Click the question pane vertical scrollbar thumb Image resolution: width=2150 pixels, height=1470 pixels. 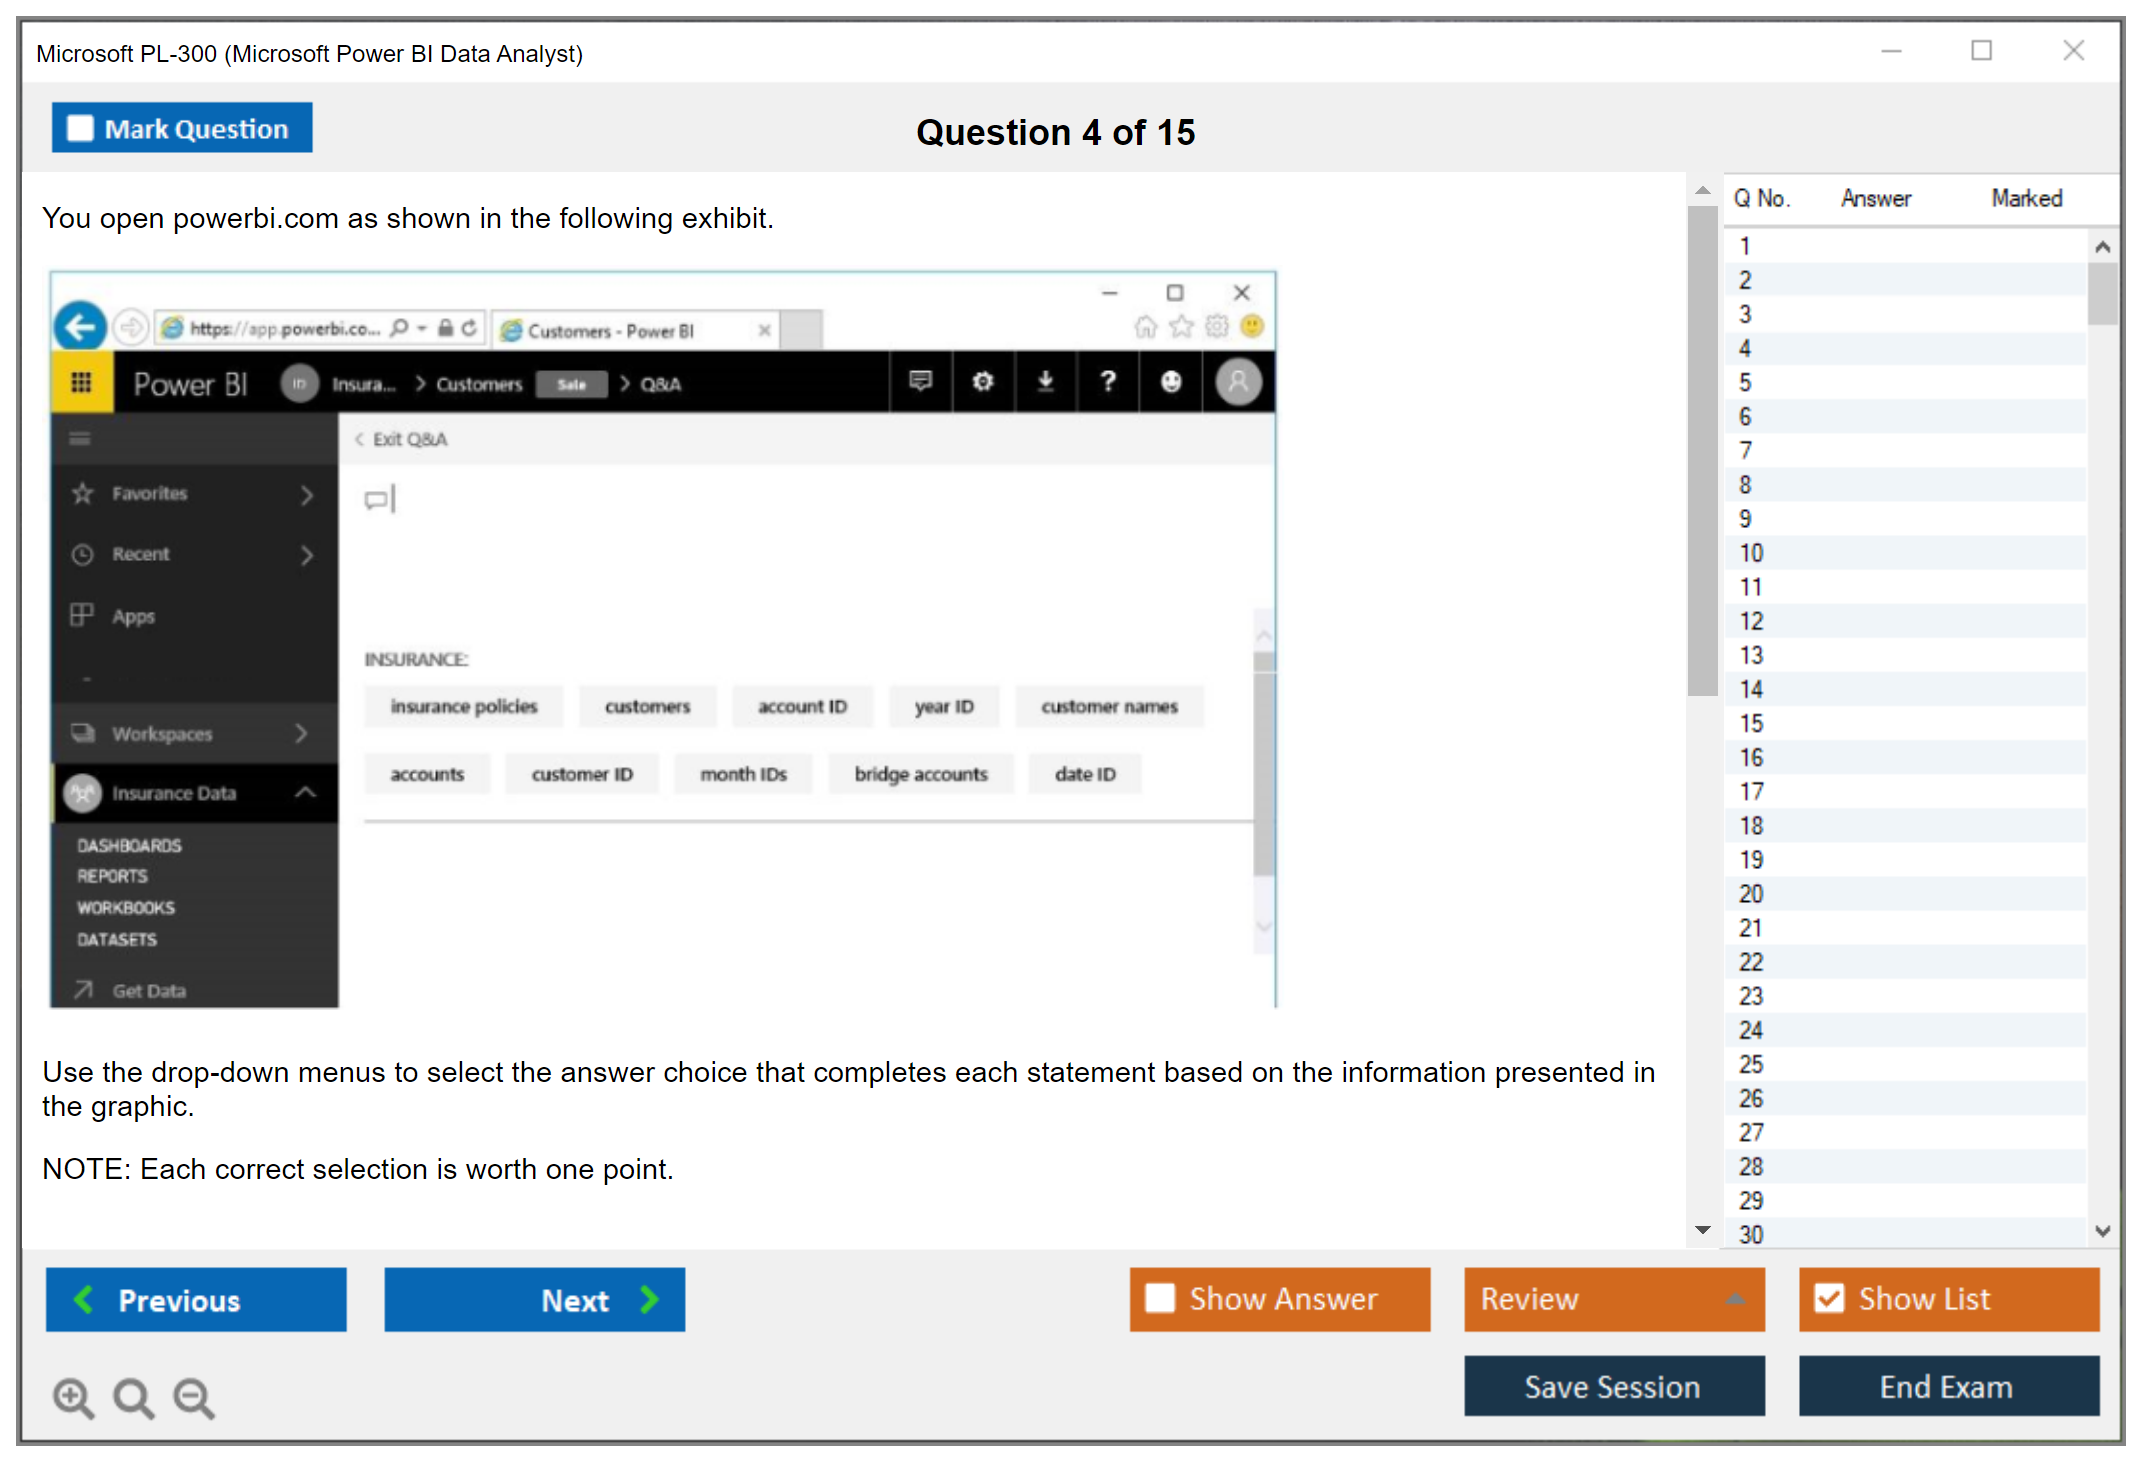tap(1702, 450)
